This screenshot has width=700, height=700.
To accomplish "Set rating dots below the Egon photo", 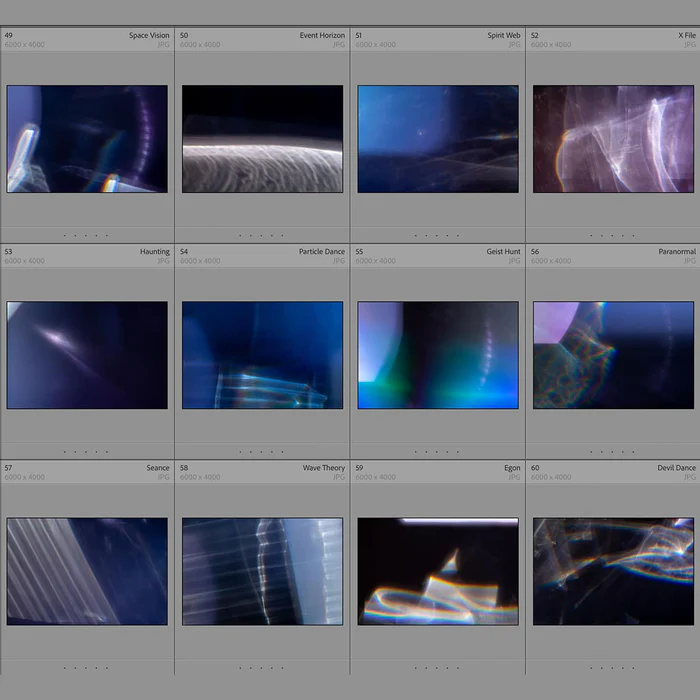I will (x=438, y=667).
